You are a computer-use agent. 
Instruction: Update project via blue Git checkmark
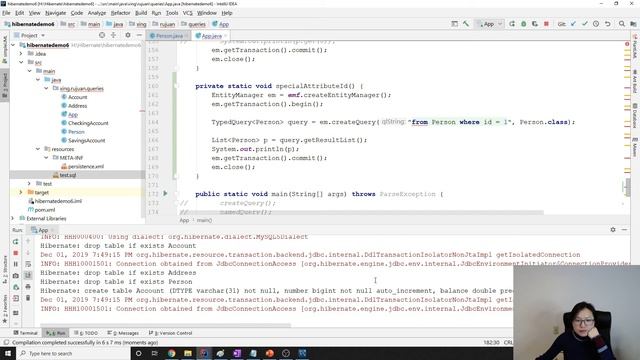pyautogui.click(x=573, y=24)
